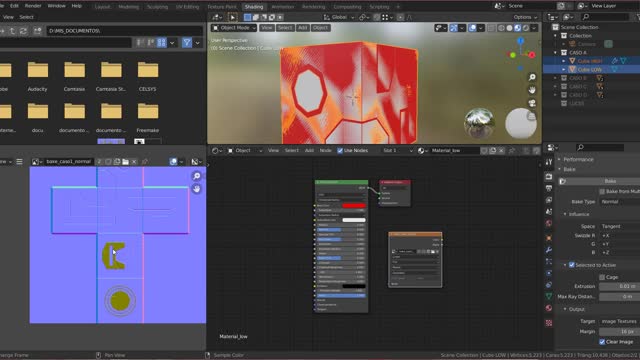Image resolution: width=640 pixels, height=360 pixels.
Task: Select Cube LOW in outliner
Action: point(589,69)
